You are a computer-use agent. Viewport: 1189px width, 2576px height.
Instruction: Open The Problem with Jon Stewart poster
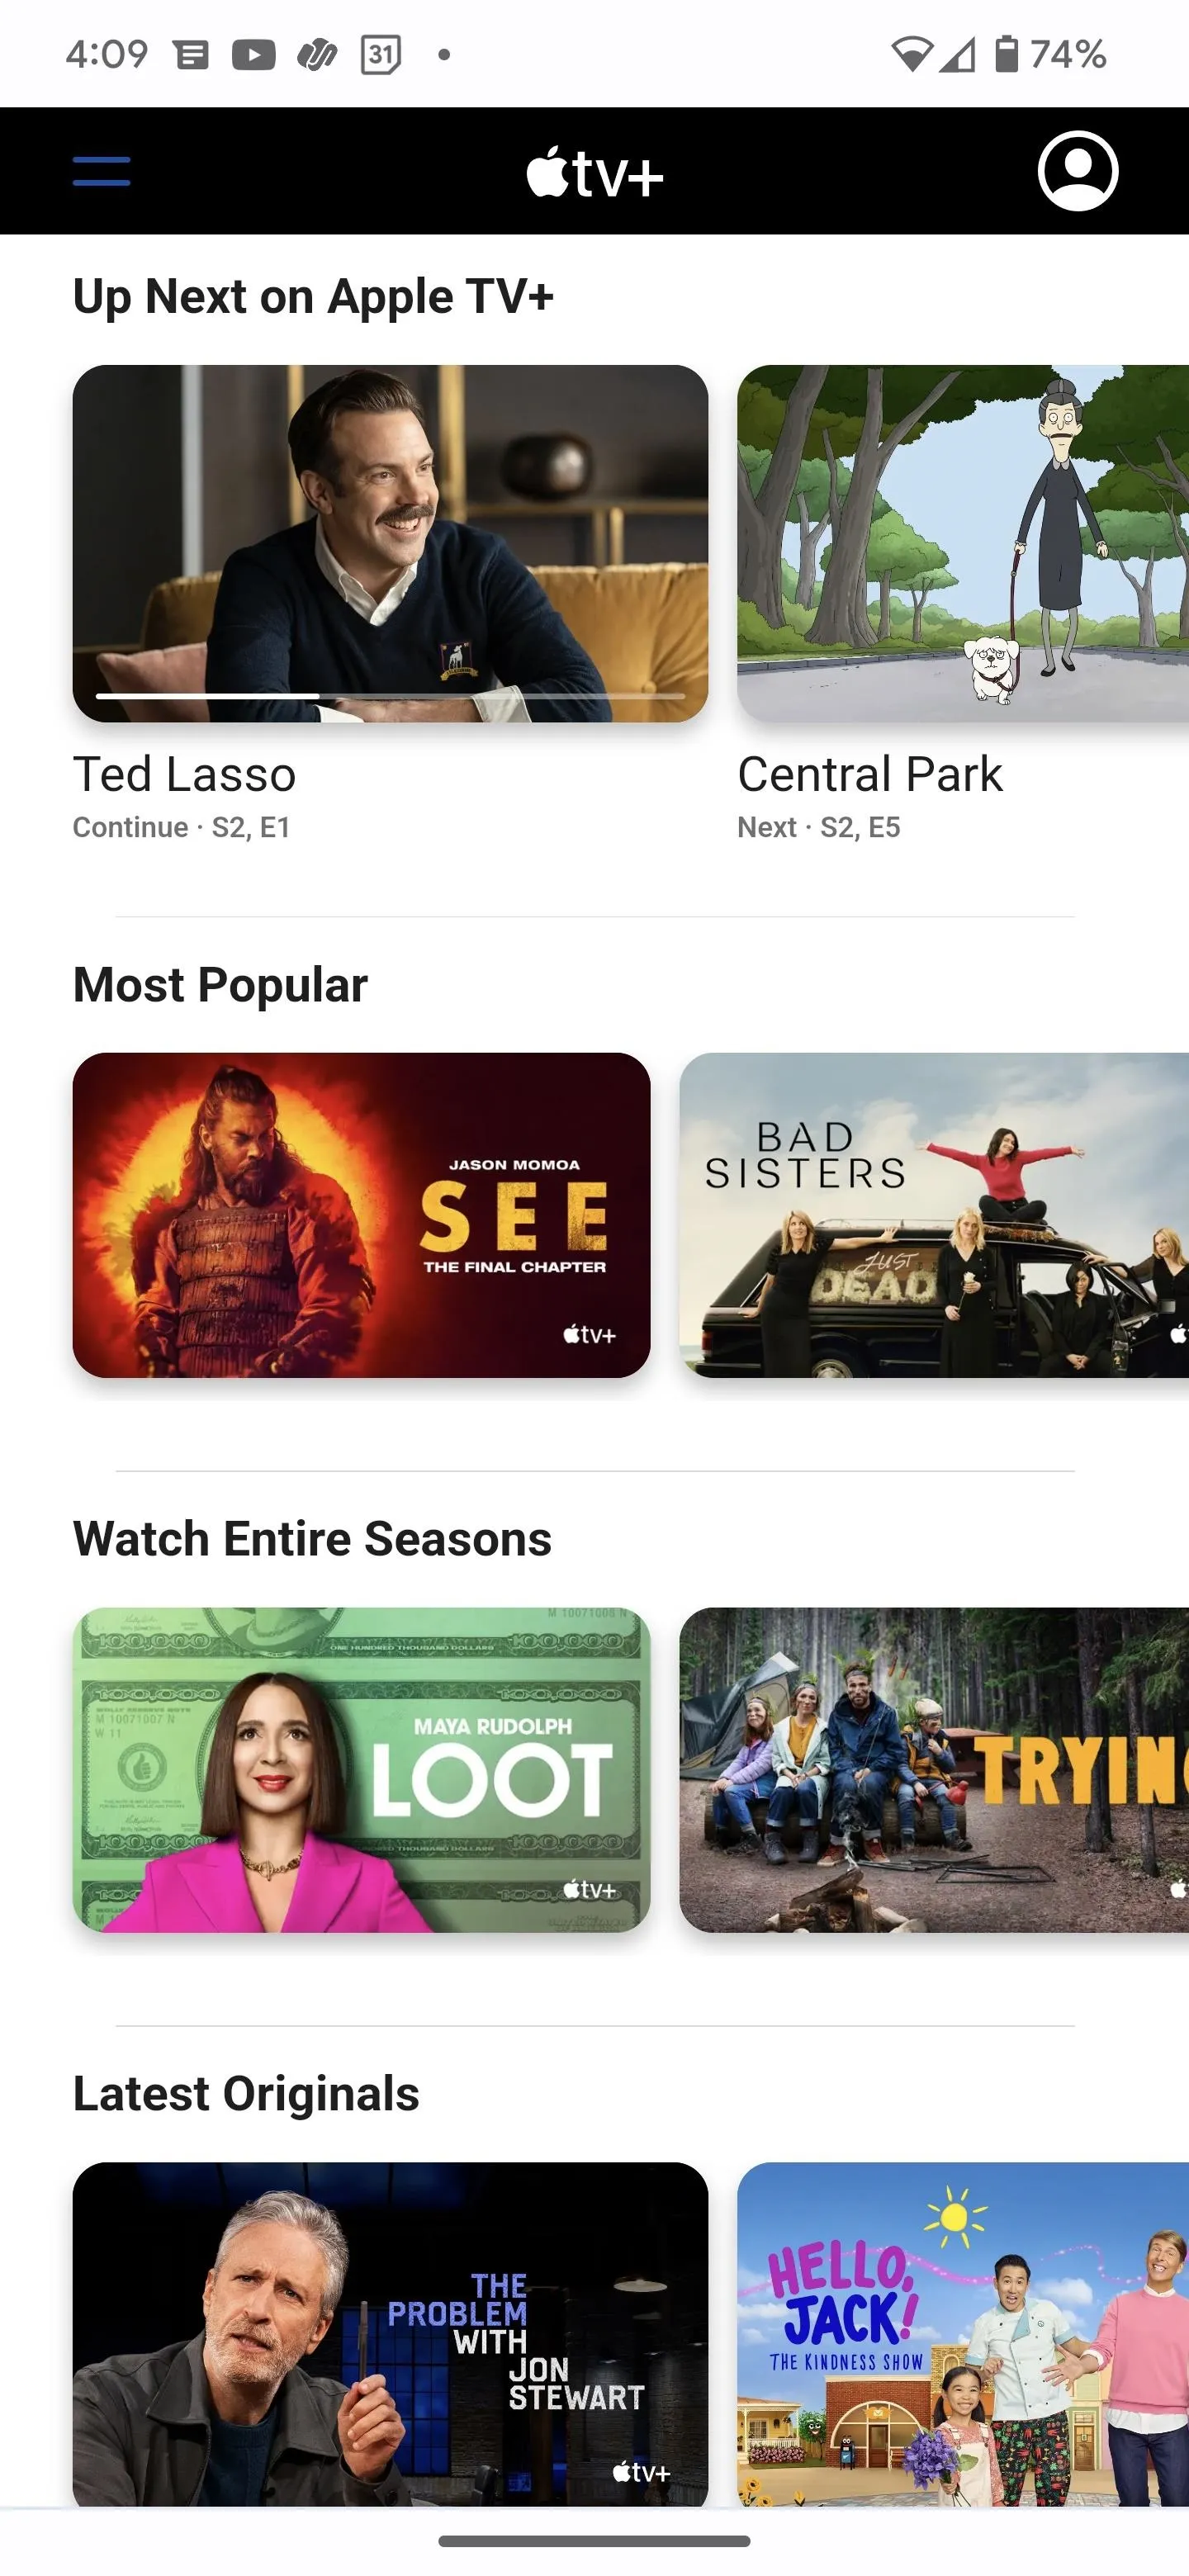pyautogui.click(x=390, y=2333)
